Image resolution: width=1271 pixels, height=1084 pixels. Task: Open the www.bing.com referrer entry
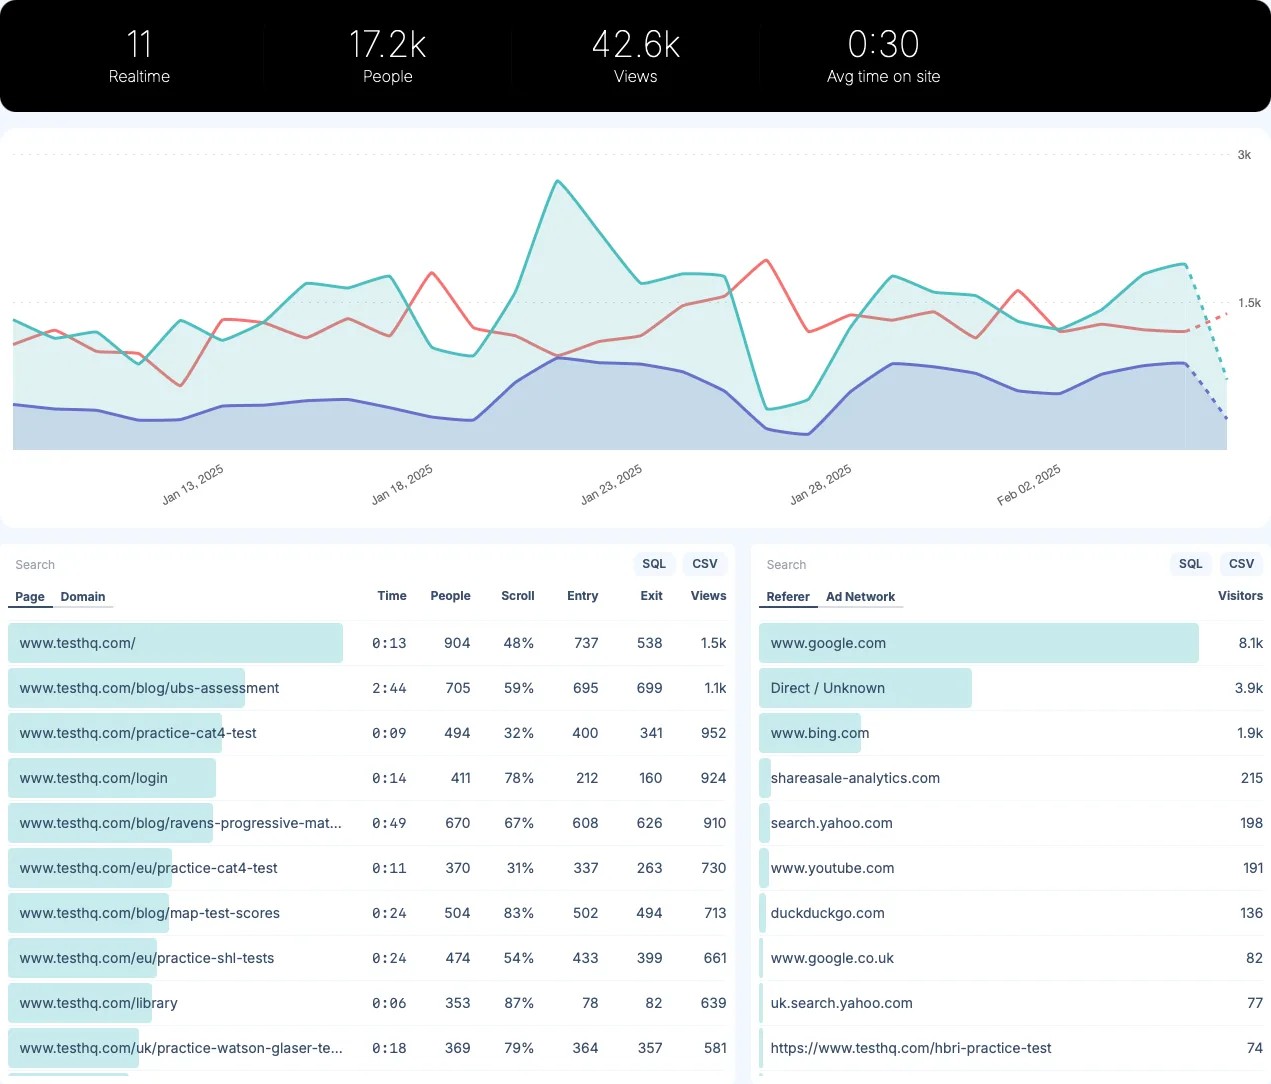tap(816, 733)
